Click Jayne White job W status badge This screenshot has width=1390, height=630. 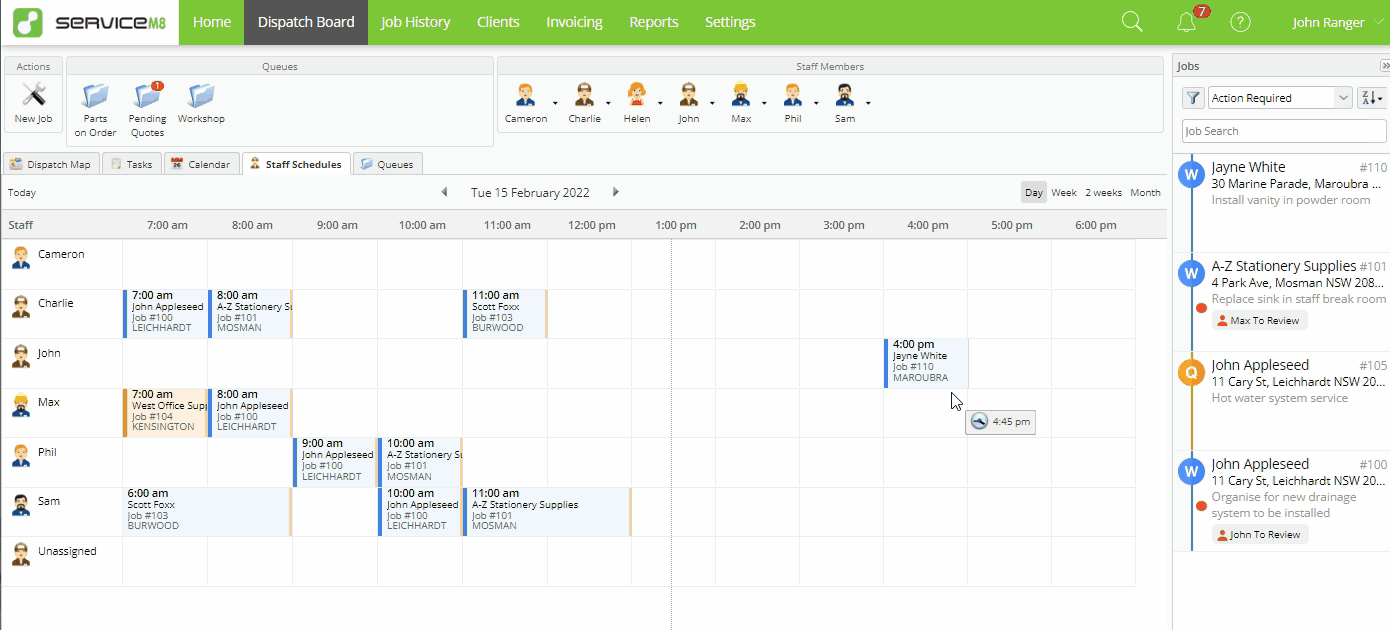[1192, 174]
